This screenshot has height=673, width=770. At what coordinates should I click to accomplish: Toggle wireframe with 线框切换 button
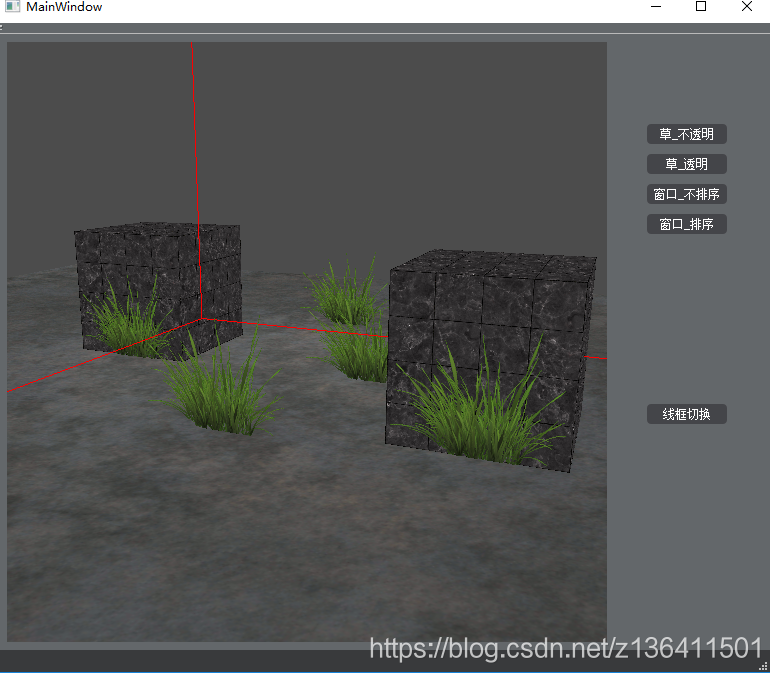[x=687, y=414]
